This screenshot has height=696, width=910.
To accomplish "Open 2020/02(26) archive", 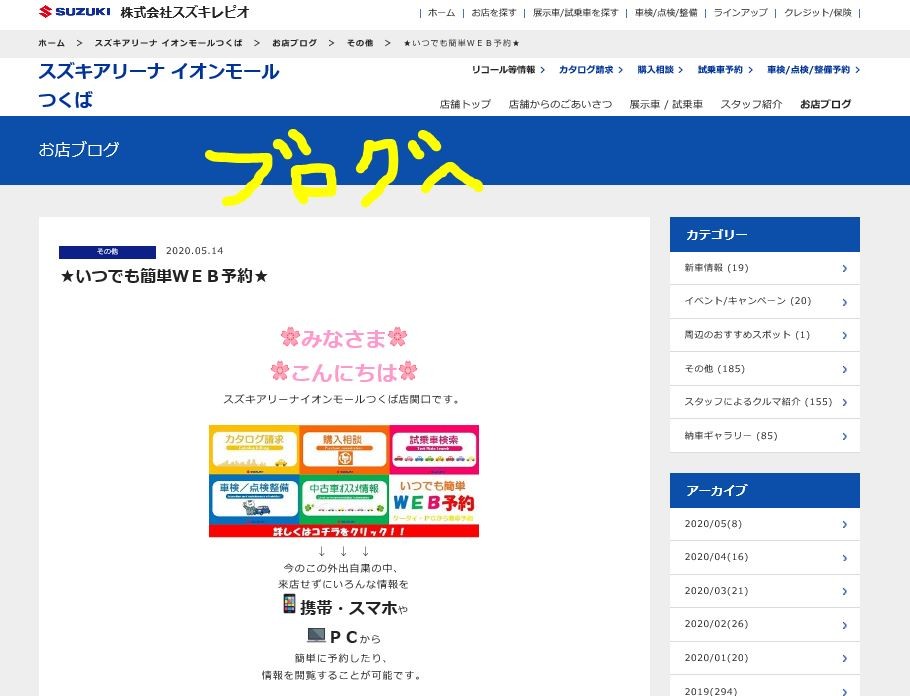I will [x=764, y=624].
